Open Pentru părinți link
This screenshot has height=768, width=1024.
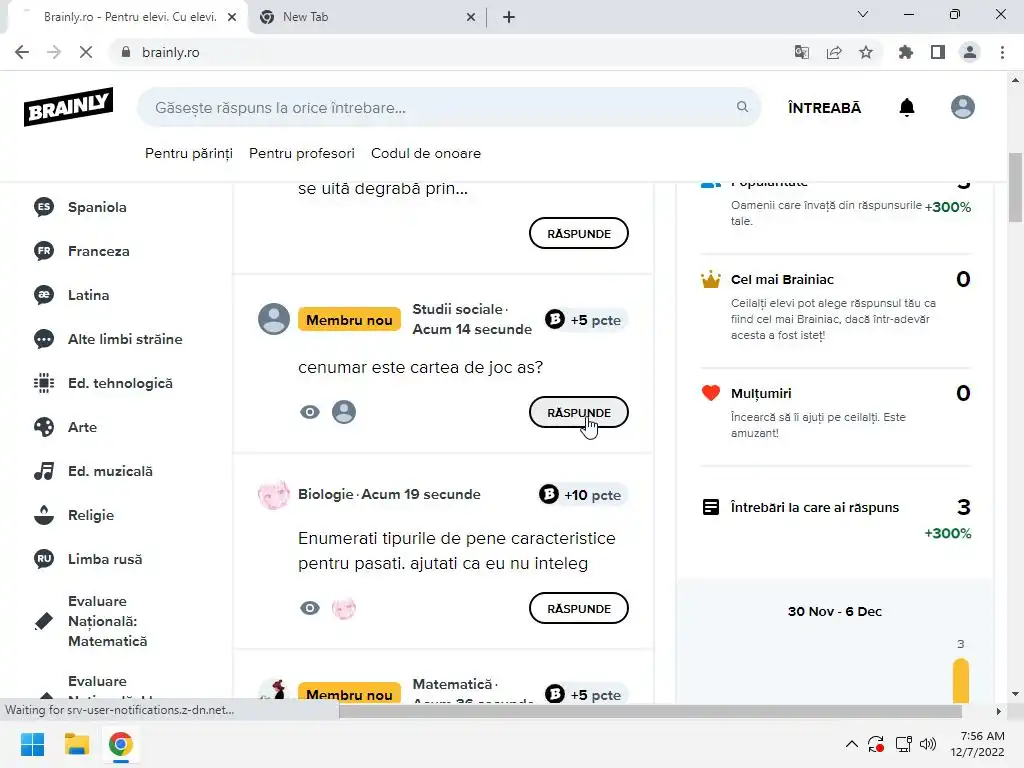189,153
